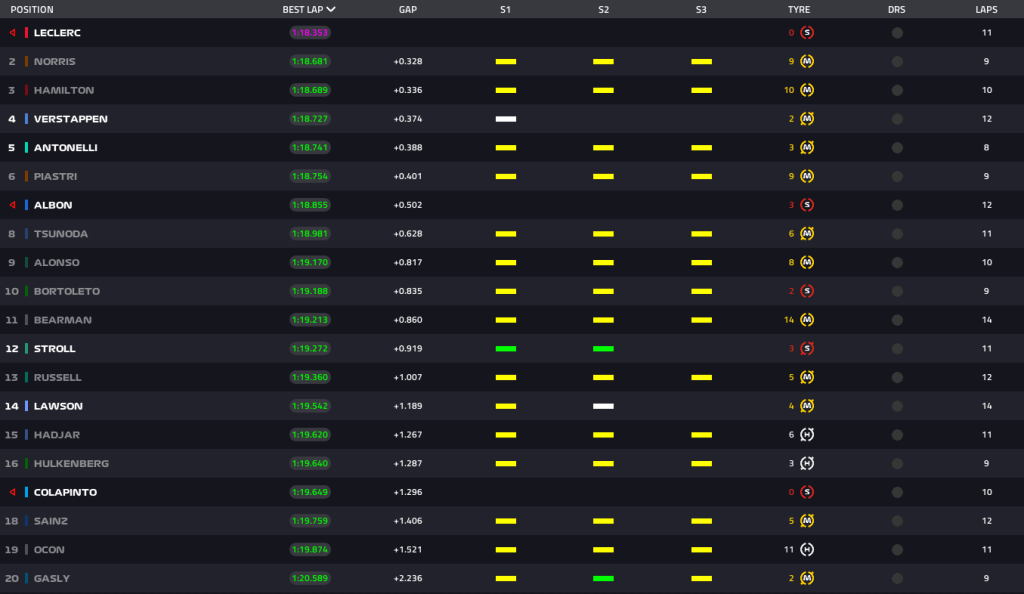Click Hamilton's medium tyre icon
The width and height of the screenshot is (1024, 594).
click(807, 90)
